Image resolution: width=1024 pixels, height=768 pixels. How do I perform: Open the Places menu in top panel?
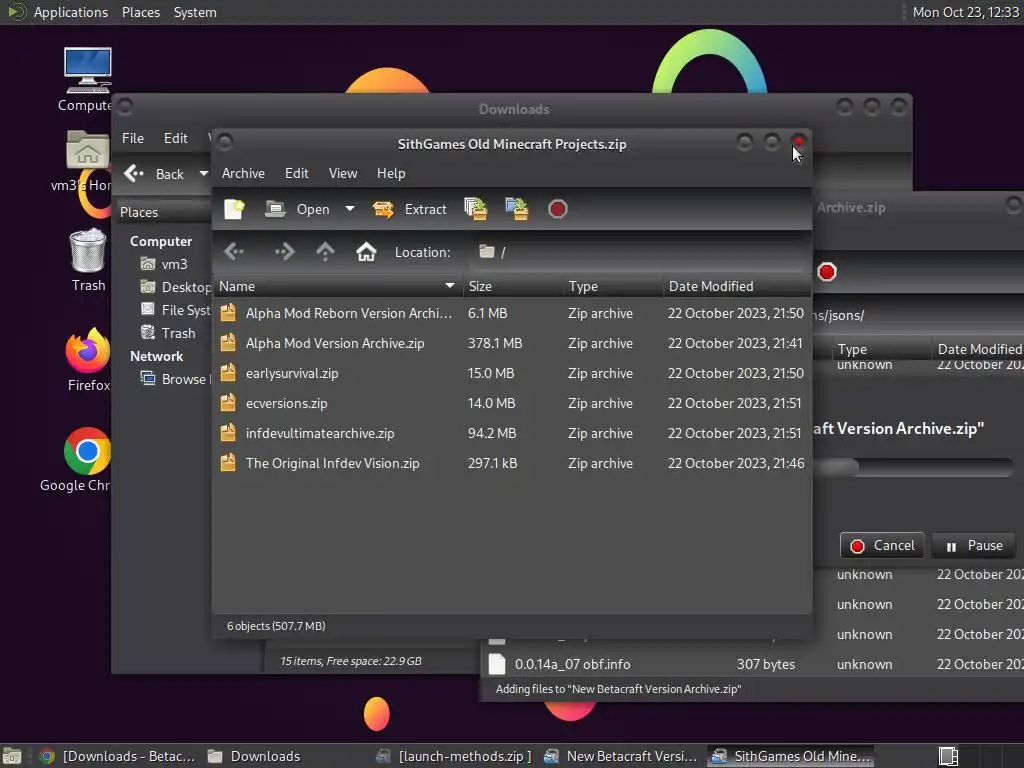pyautogui.click(x=140, y=12)
